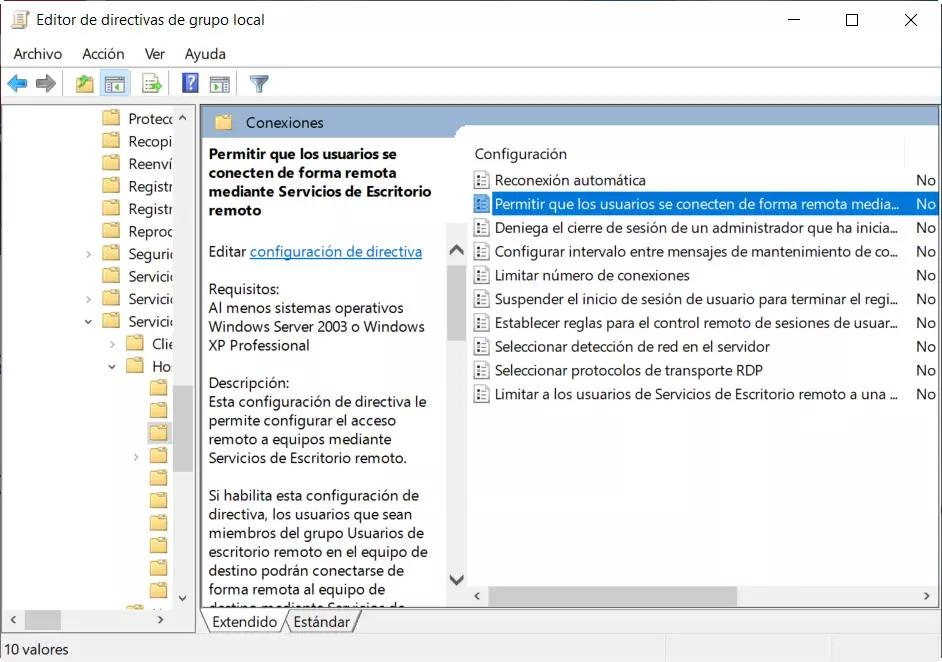Click tree pane horizontal scroll right arrow
This screenshot has width=942, height=662.
160,619
